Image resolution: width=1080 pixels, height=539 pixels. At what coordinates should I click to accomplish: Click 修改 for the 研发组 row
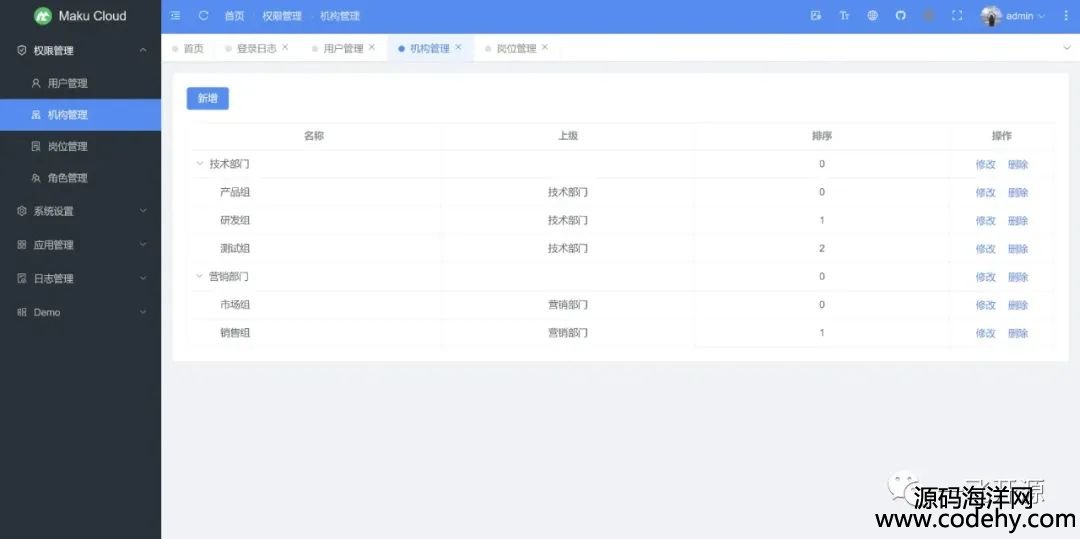coord(985,221)
